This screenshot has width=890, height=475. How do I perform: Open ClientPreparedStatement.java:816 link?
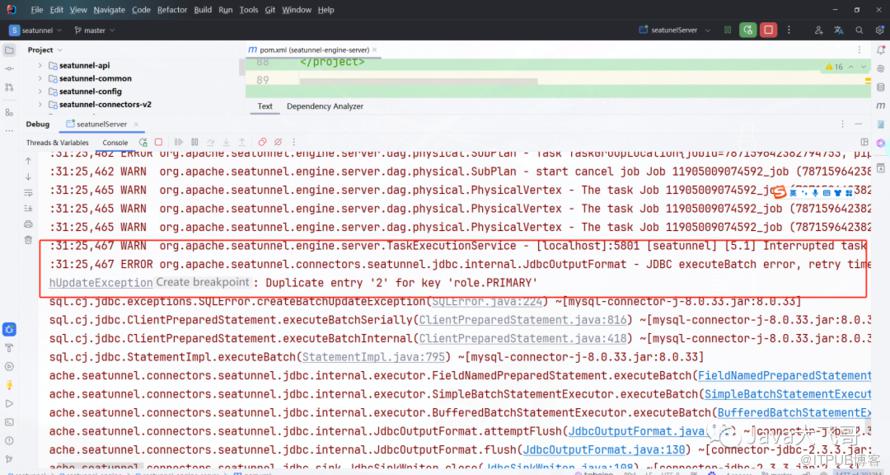click(x=523, y=320)
